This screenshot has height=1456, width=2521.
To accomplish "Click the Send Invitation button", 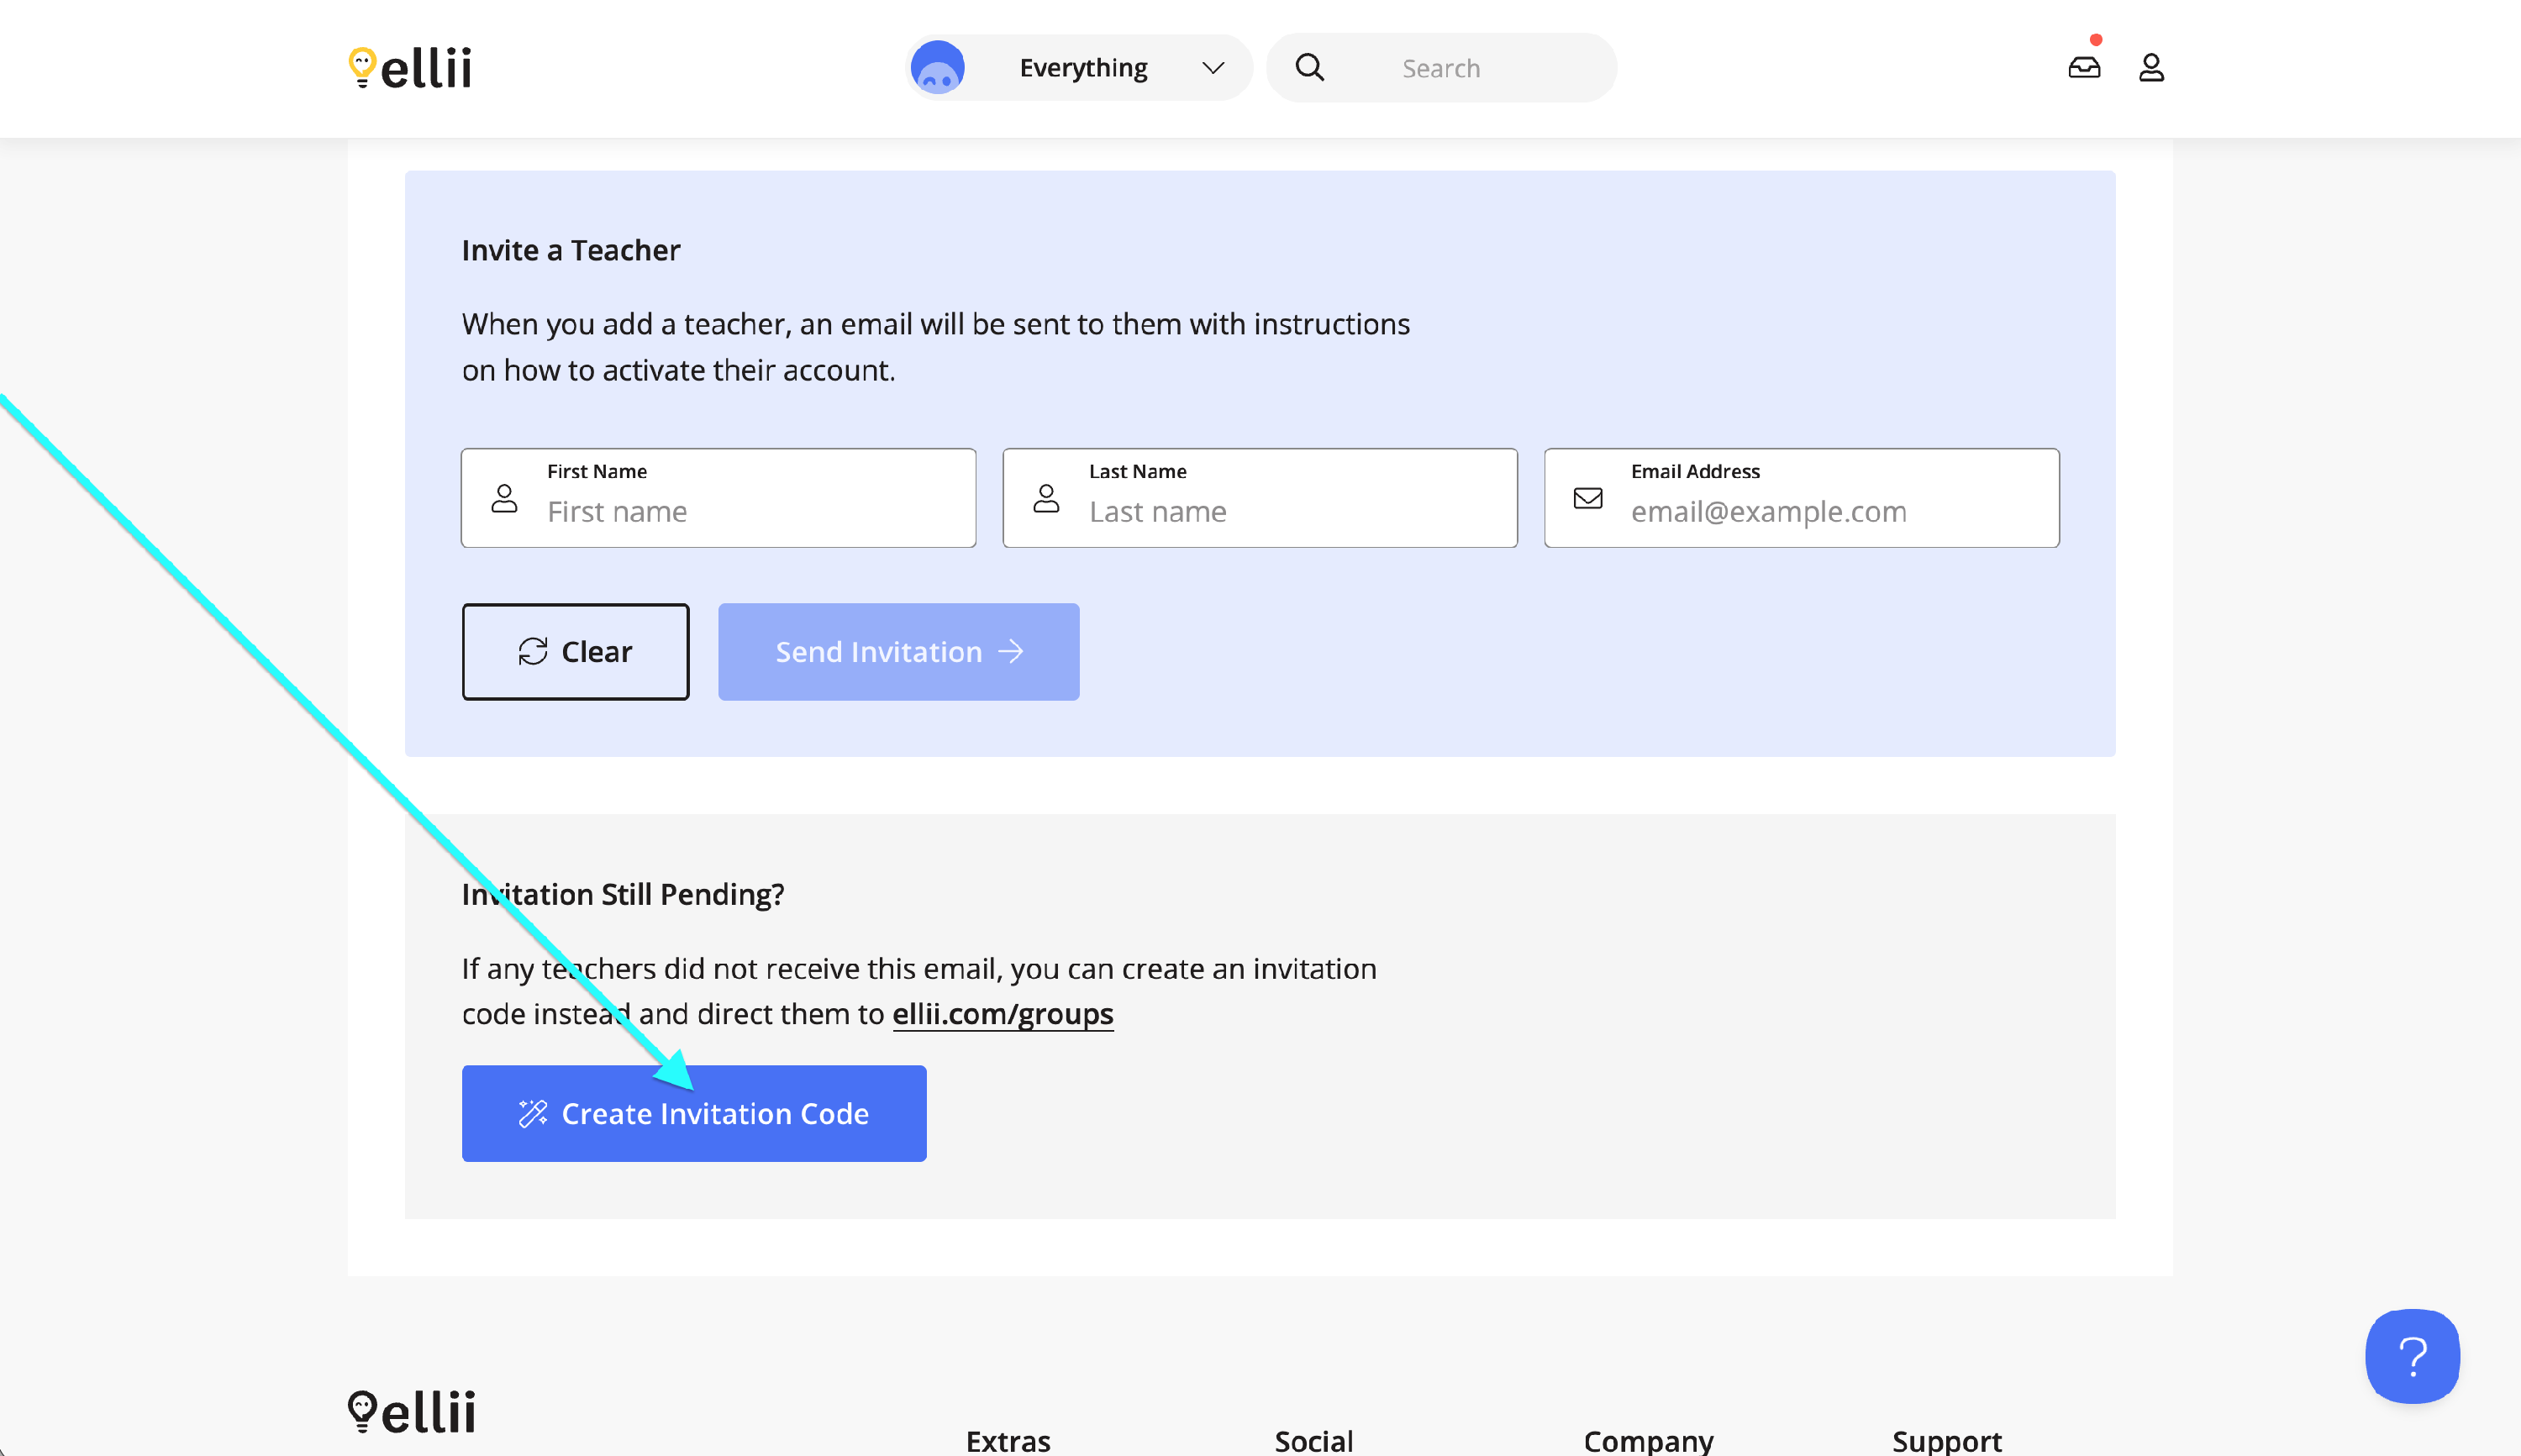I will (x=898, y=652).
